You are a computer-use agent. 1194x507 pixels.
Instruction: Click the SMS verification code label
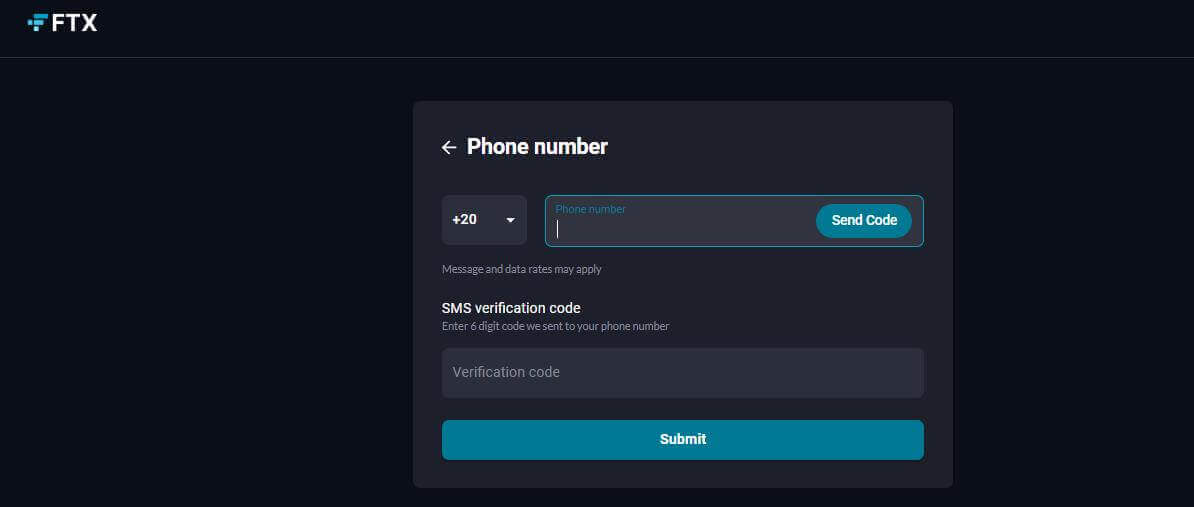(x=511, y=308)
